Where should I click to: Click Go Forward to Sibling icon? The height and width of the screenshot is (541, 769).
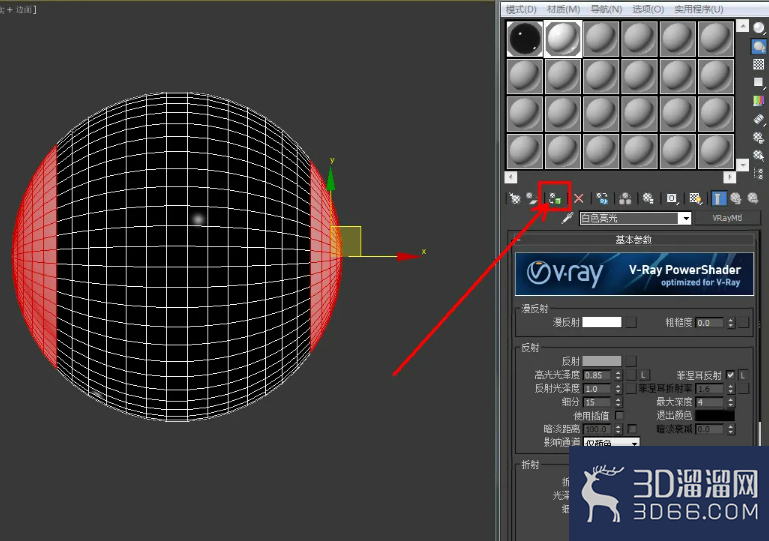[753, 198]
